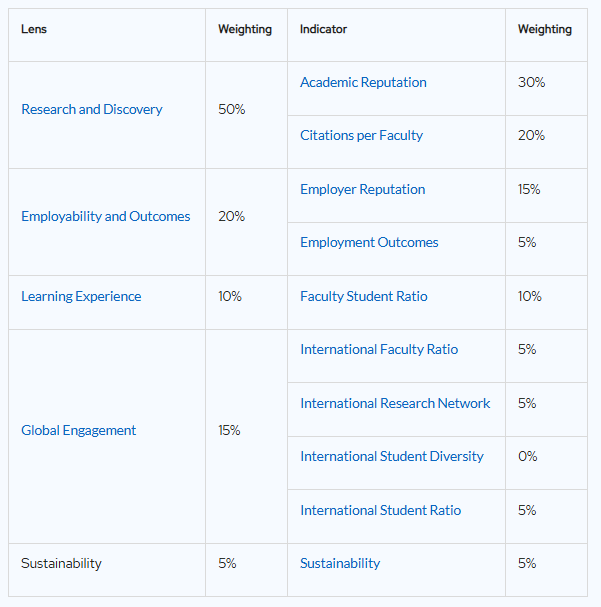601x607 pixels.
Task: Click the Employability and Outcomes link
Action: coord(105,216)
